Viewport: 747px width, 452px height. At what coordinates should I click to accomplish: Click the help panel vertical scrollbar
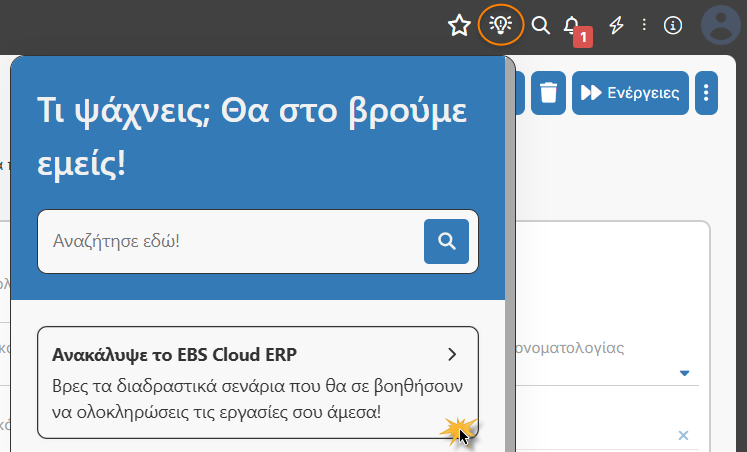tap(510, 255)
